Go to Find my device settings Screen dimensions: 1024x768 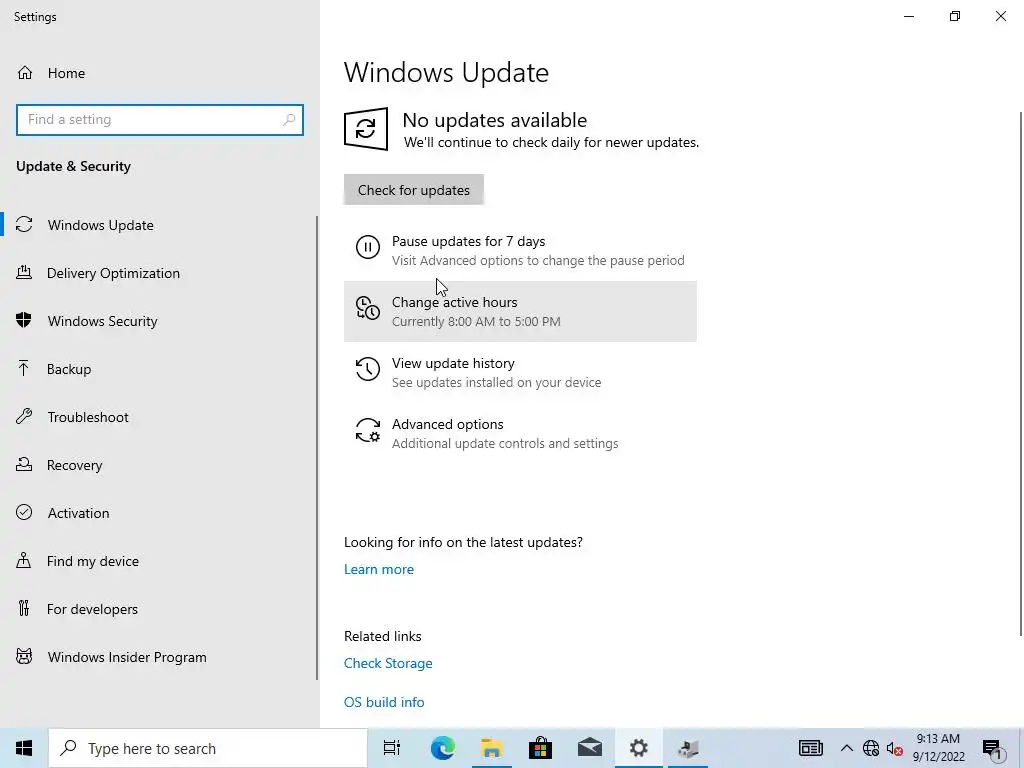(158, 561)
